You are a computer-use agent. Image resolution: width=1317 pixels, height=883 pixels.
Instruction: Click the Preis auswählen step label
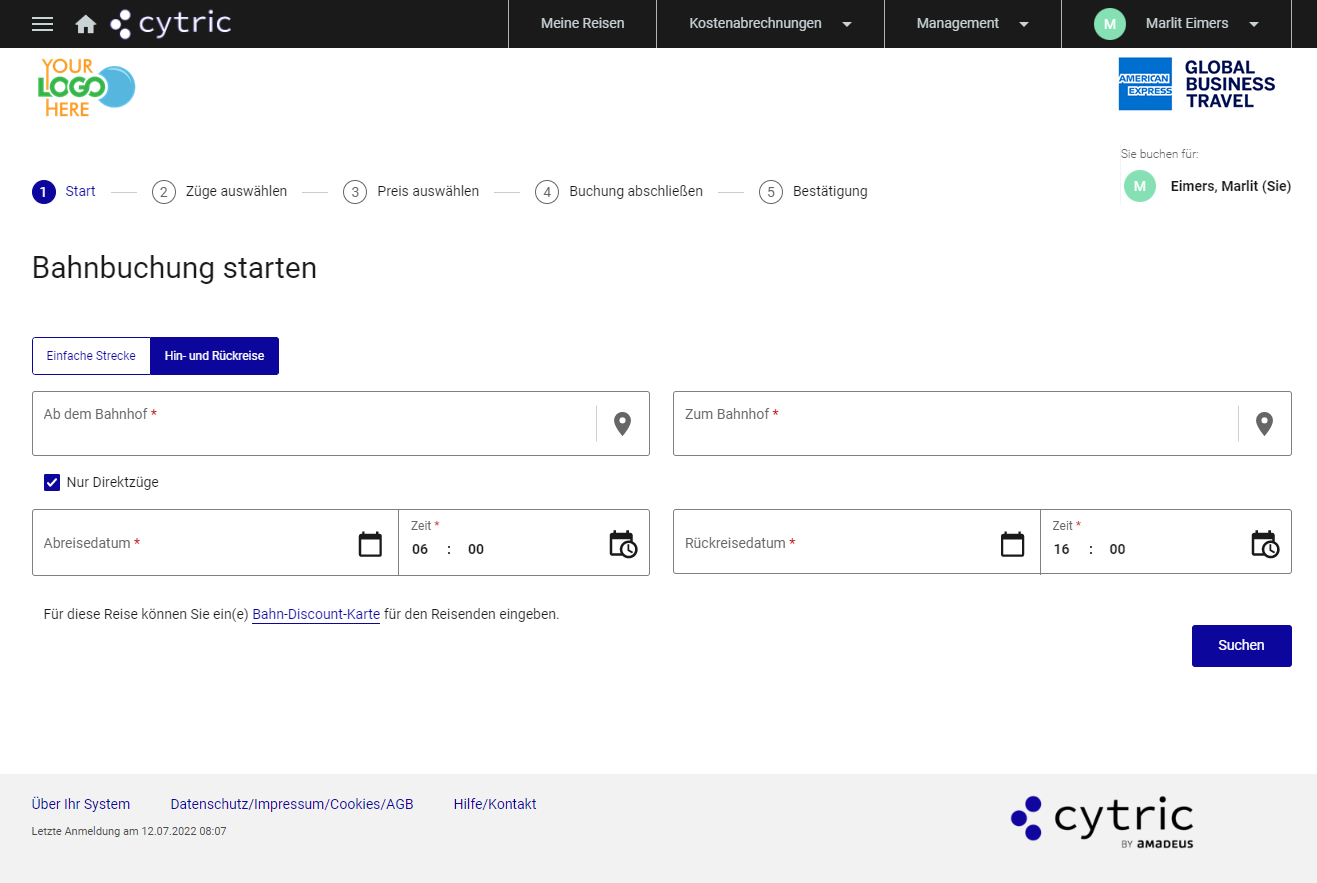point(428,191)
